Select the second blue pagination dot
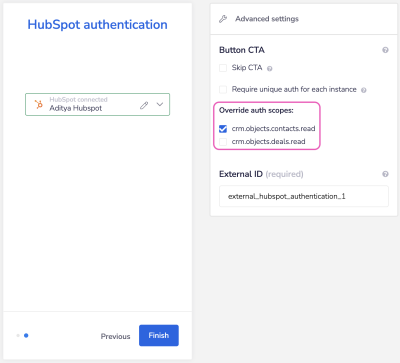The width and height of the screenshot is (400, 363). [x=26, y=335]
